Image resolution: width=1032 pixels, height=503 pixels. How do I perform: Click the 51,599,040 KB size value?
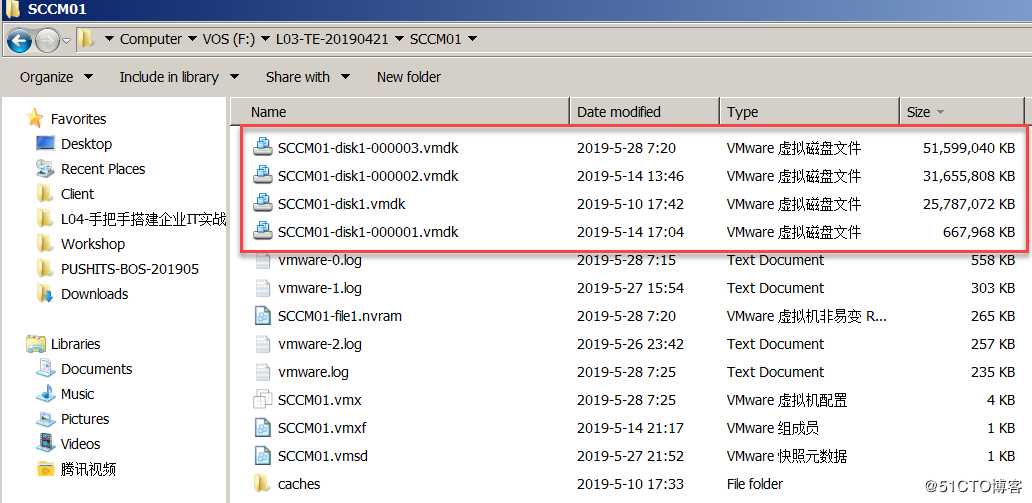969,148
